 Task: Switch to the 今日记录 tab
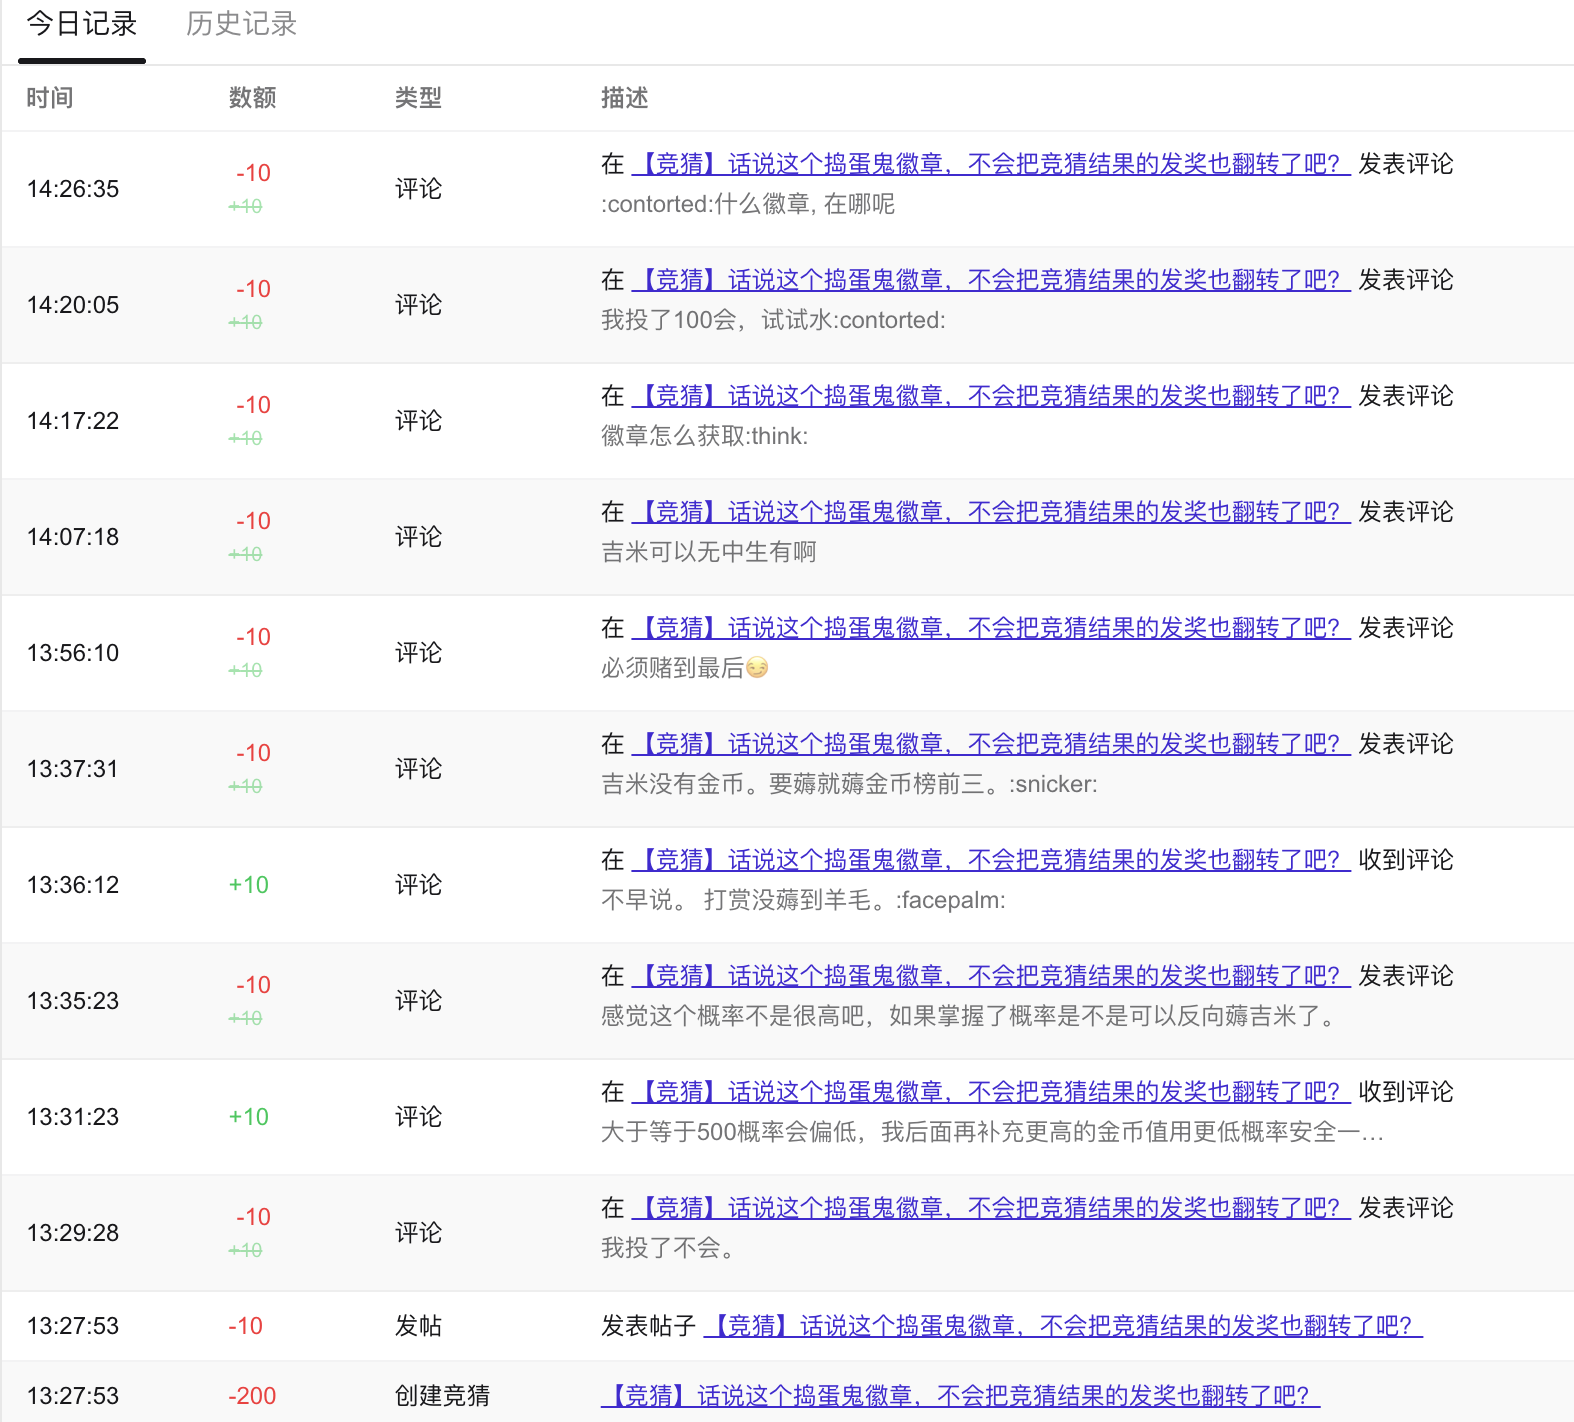click(82, 24)
